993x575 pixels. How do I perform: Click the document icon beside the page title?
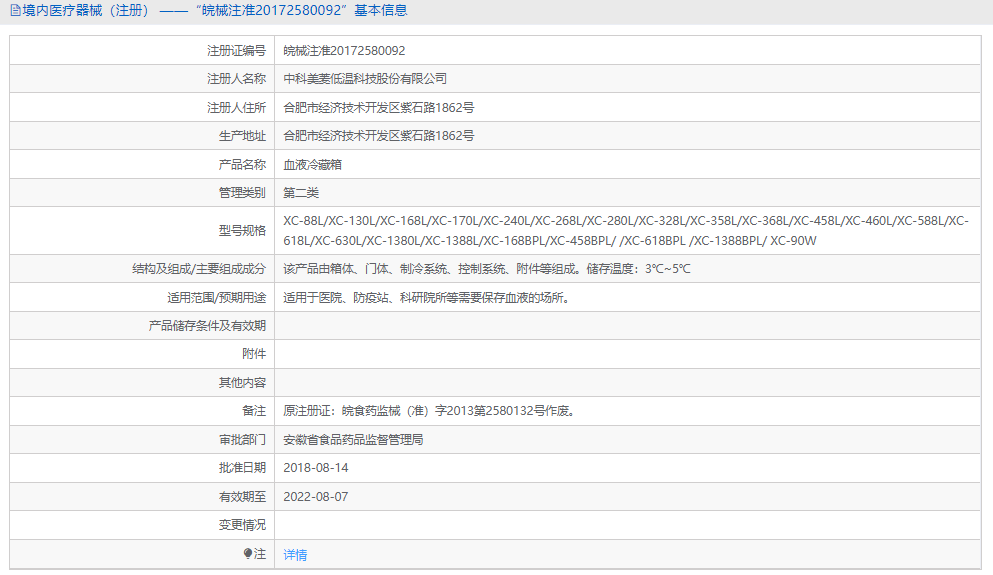point(15,11)
